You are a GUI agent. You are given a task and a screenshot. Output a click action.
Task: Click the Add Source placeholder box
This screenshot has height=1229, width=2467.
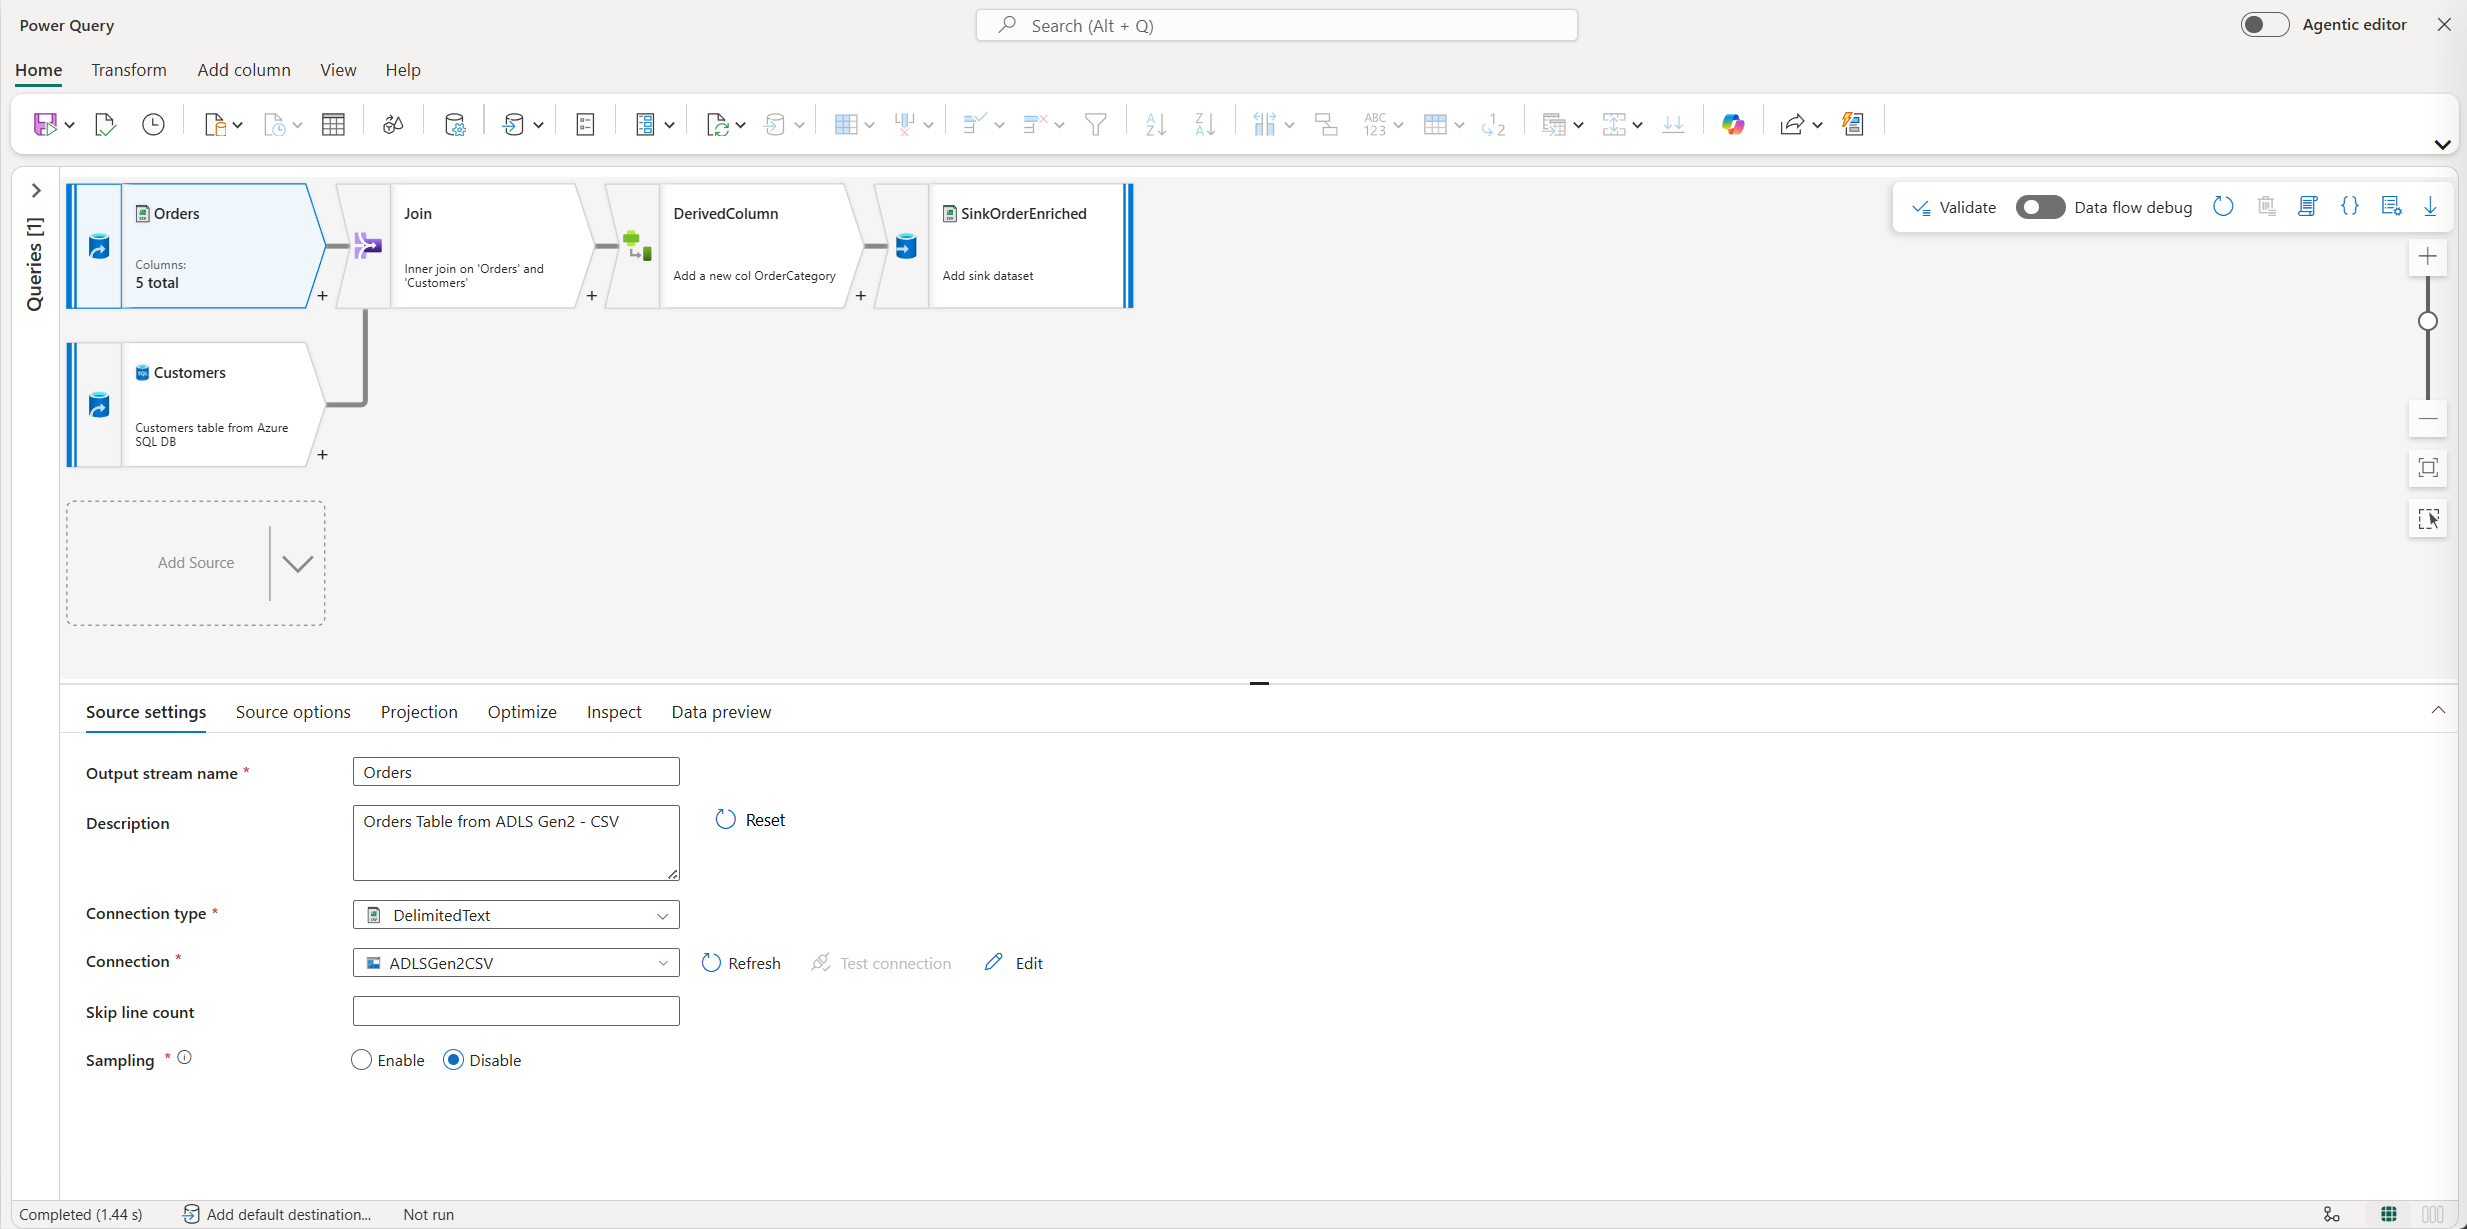coord(196,563)
